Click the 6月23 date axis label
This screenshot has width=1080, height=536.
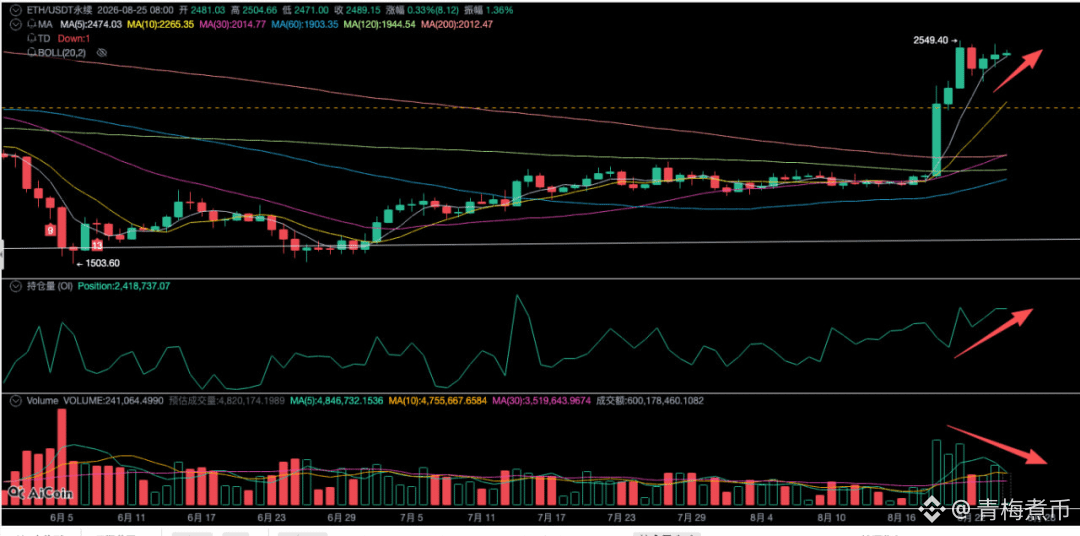(x=270, y=517)
